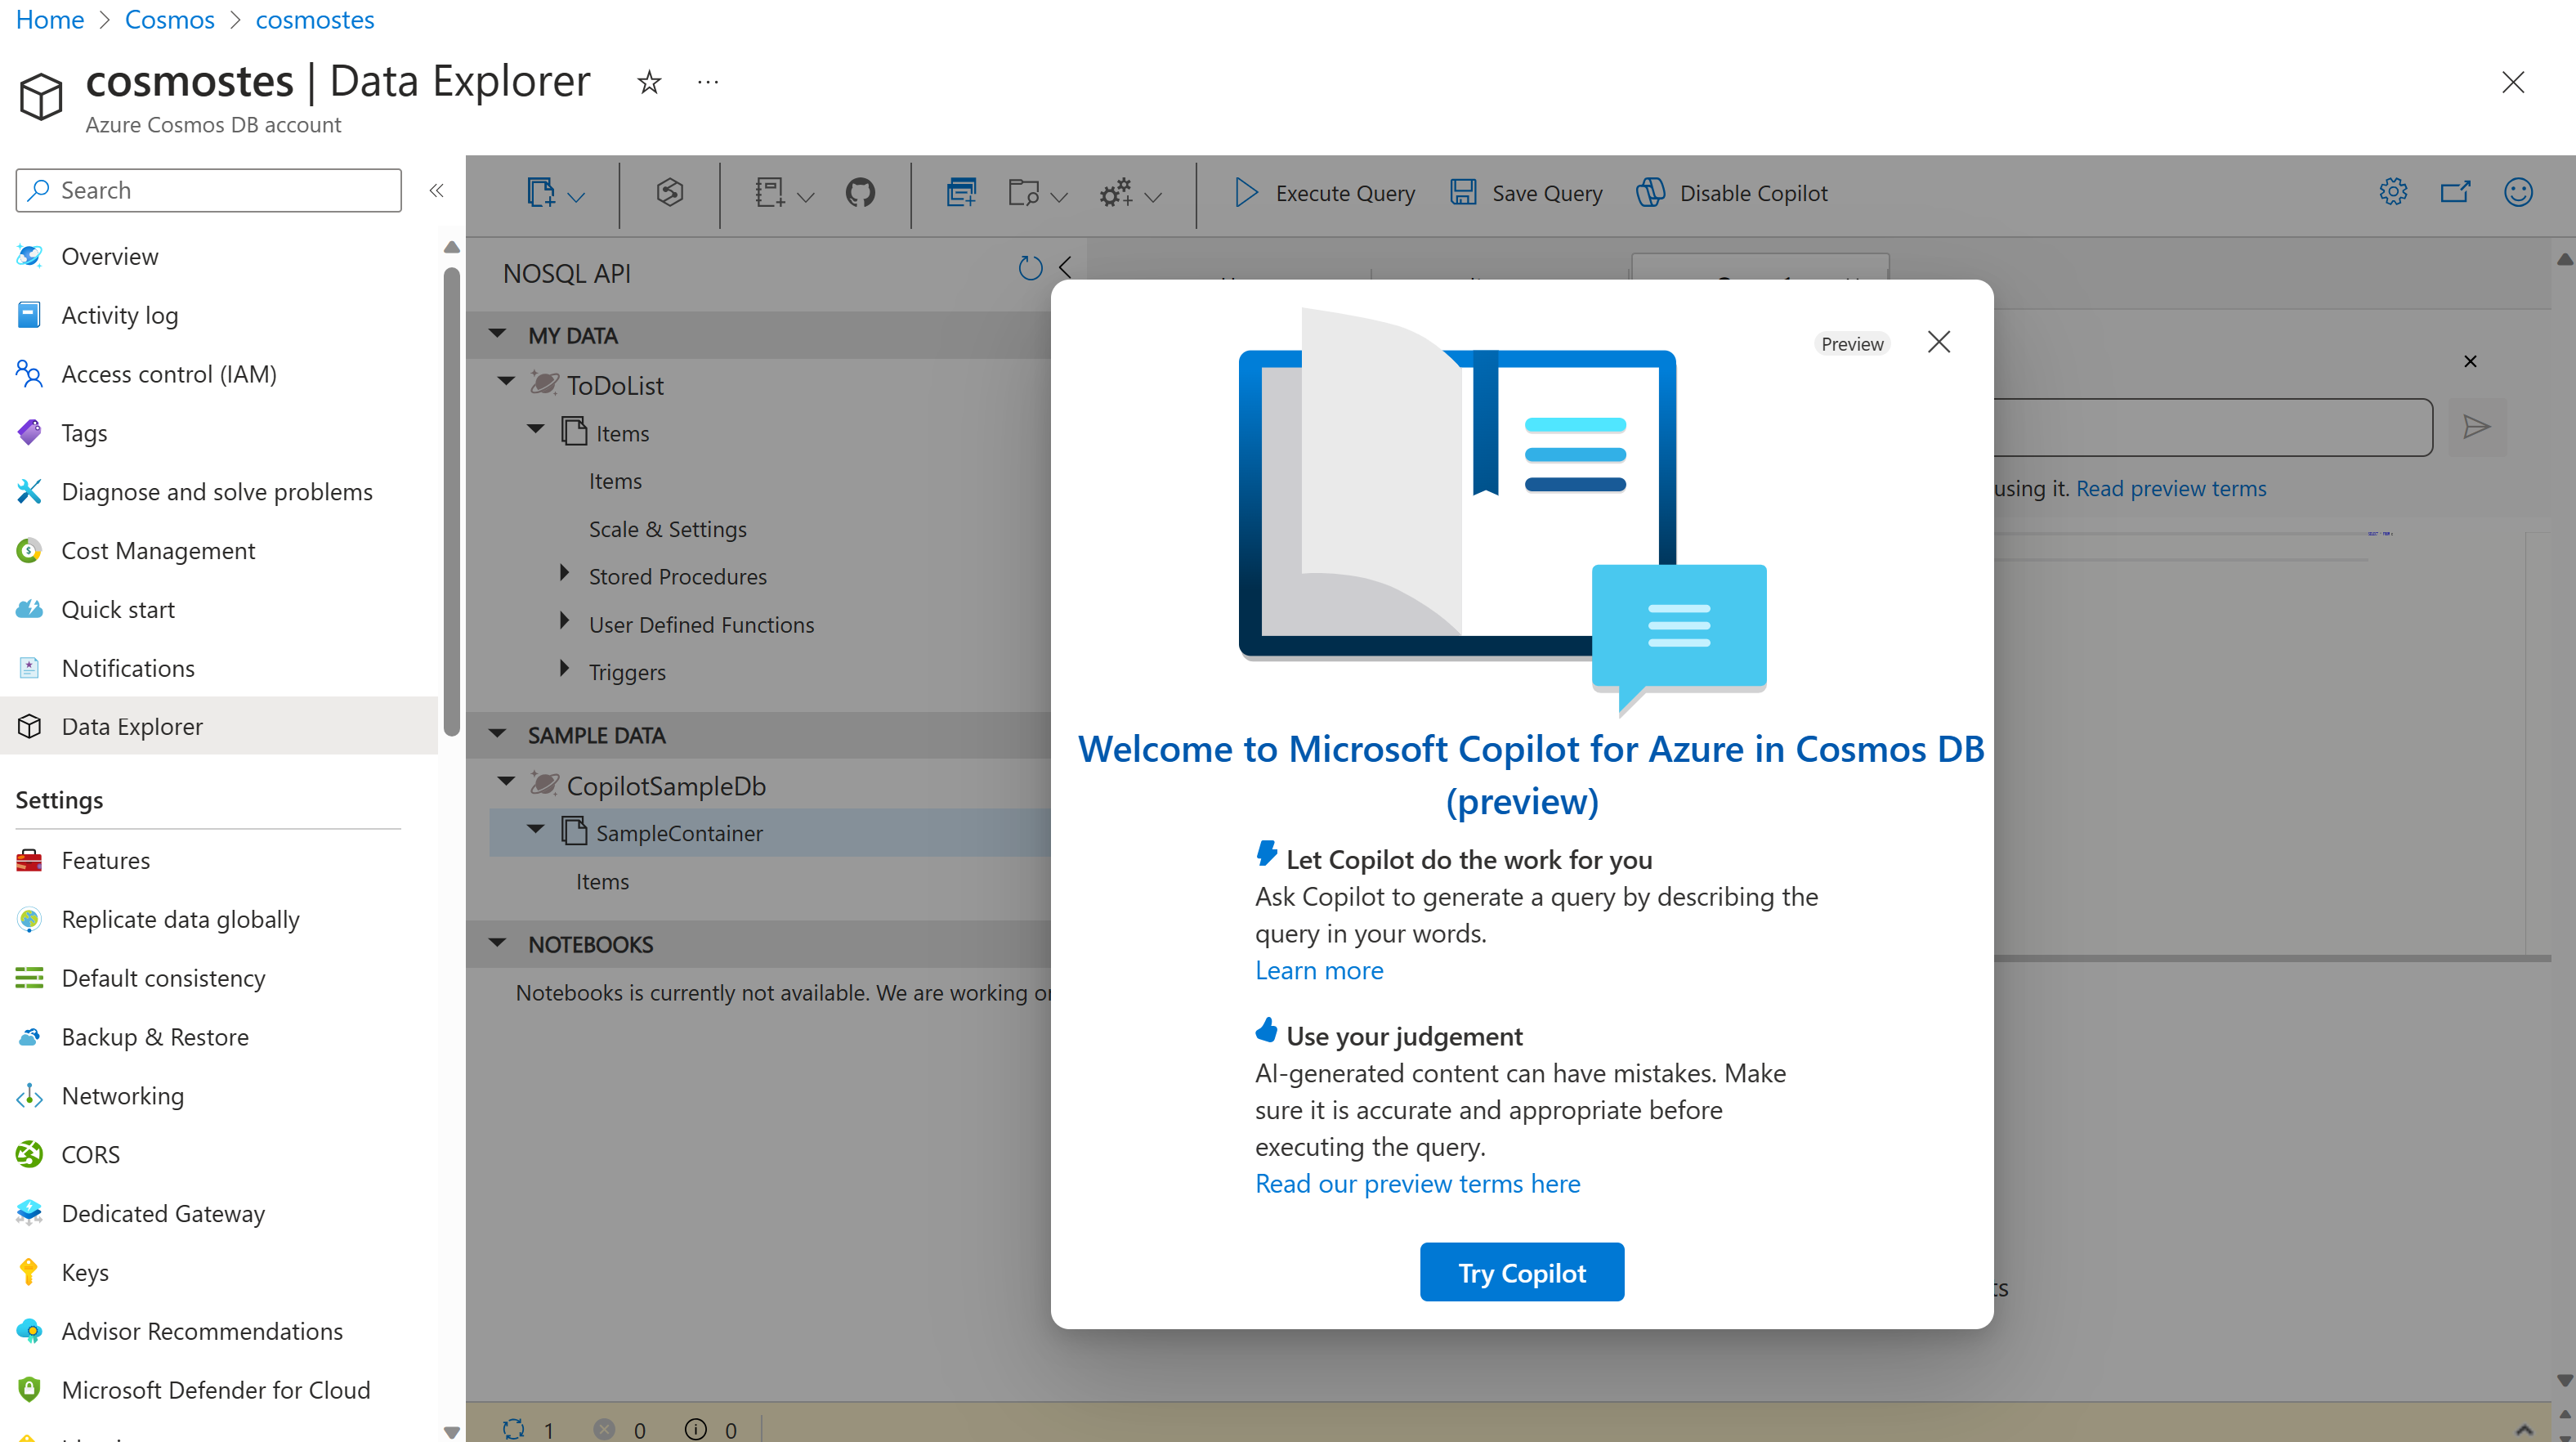Click the open full screen icon
The image size is (2576, 1442).
click(2454, 192)
